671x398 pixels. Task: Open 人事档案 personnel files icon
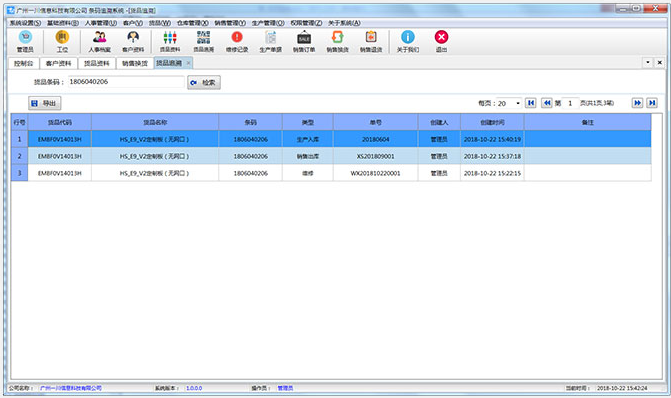pyautogui.click(x=99, y=42)
